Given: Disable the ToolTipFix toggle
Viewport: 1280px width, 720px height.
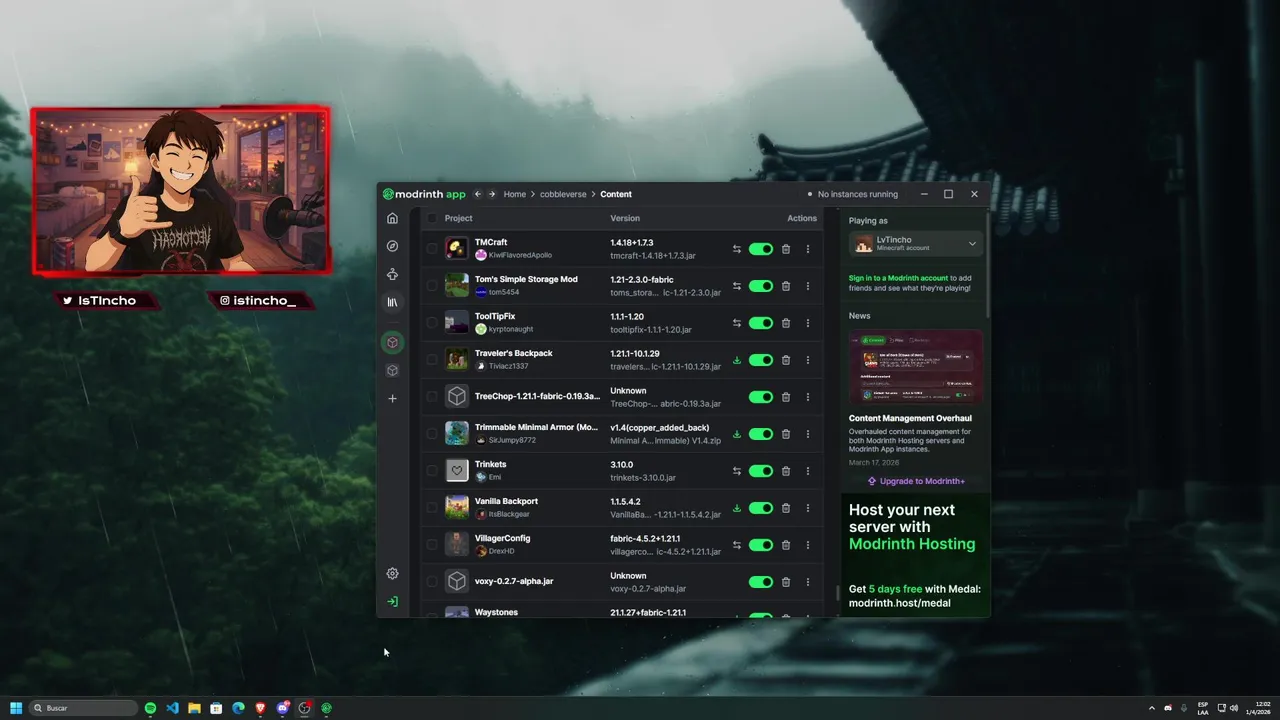Looking at the screenshot, I should 761,323.
